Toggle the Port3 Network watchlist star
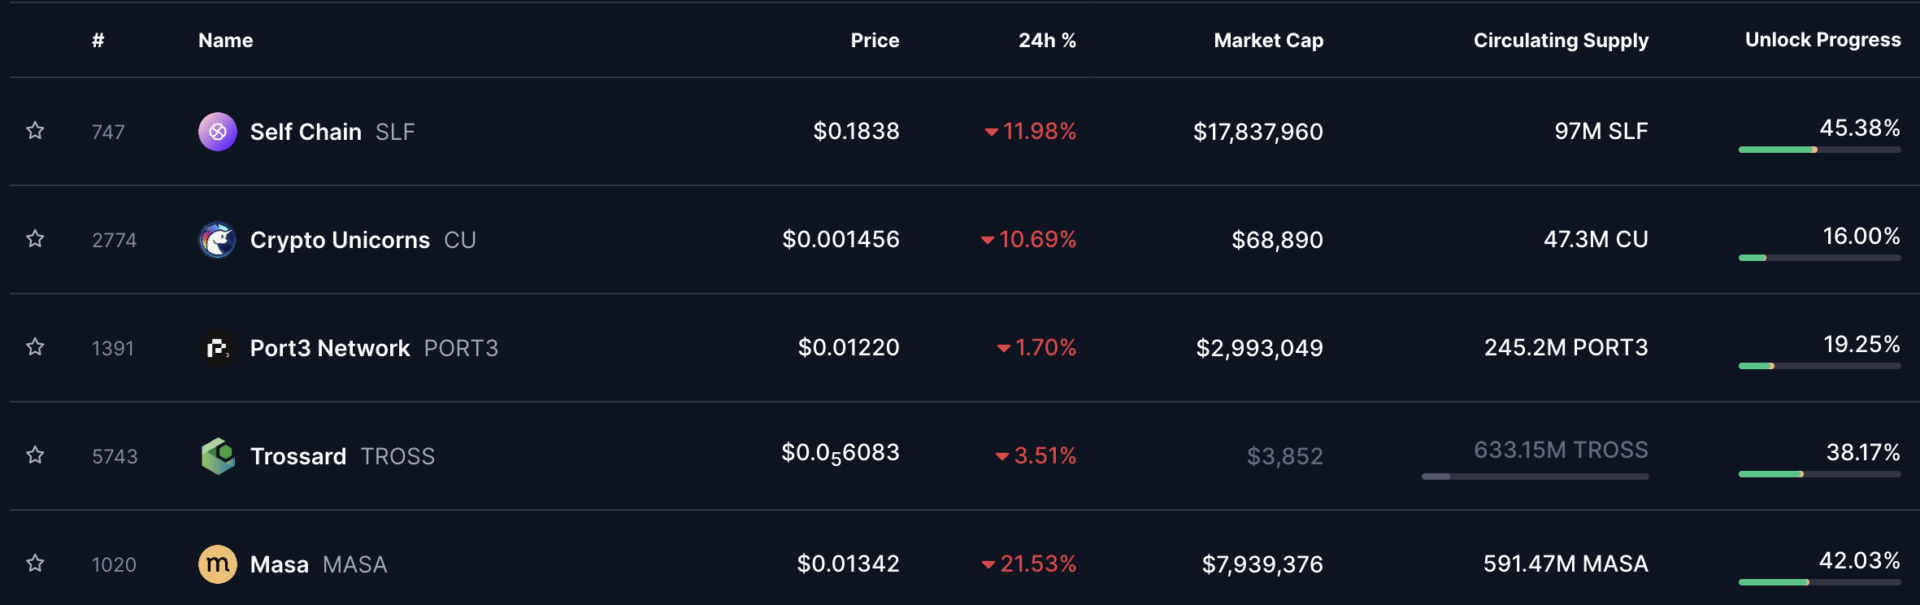 35,347
